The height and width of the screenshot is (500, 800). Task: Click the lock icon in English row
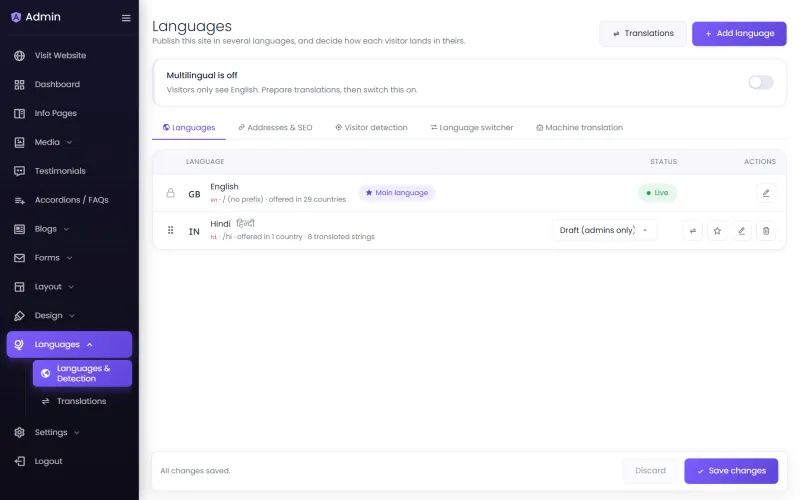(x=170, y=193)
